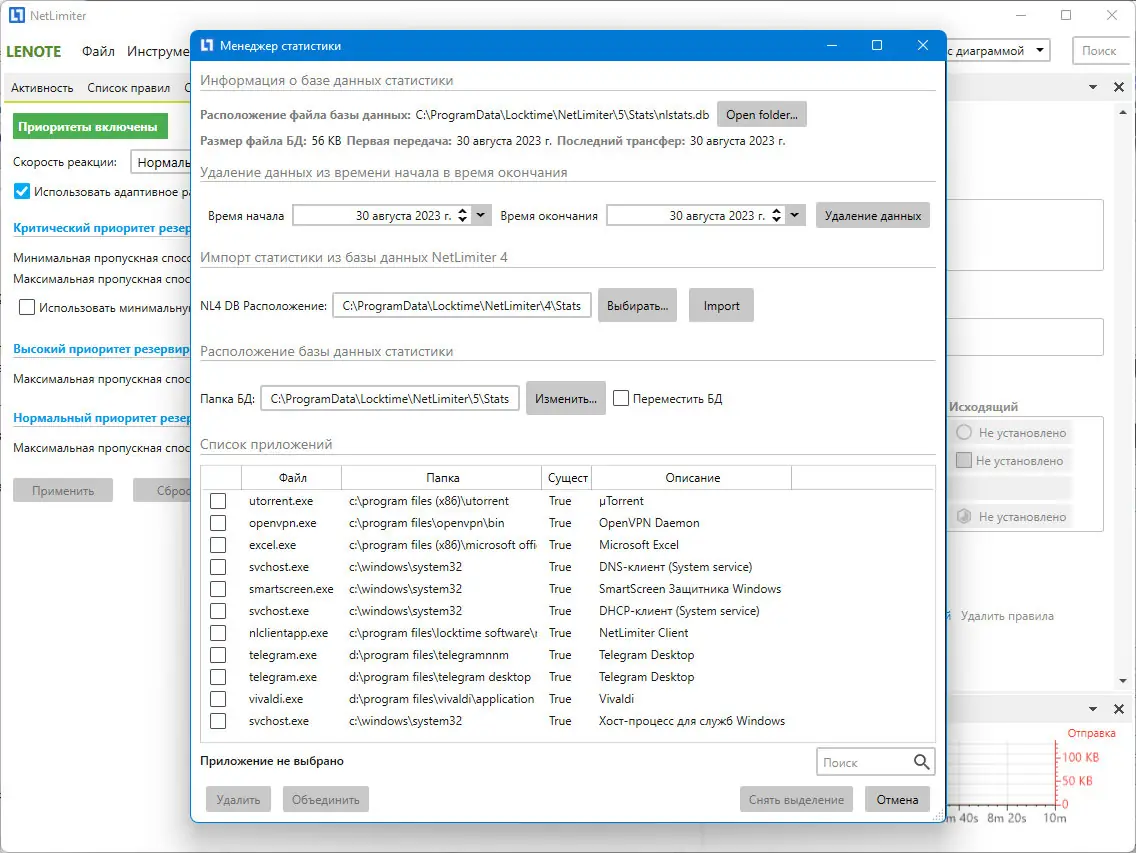Select the 'telegram desktop' folder row
Image resolution: width=1136 pixels, height=853 pixels.
tap(568, 677)
